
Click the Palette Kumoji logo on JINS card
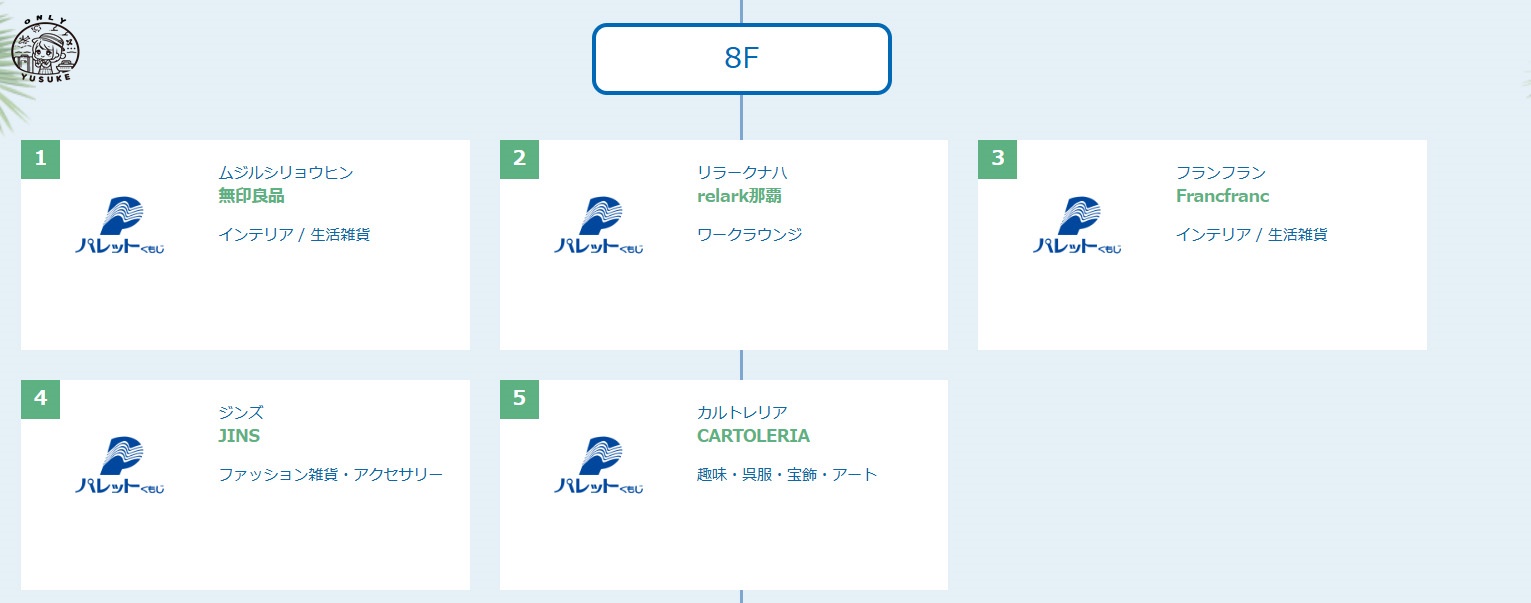pyautogui.click(x=118, y=464)
